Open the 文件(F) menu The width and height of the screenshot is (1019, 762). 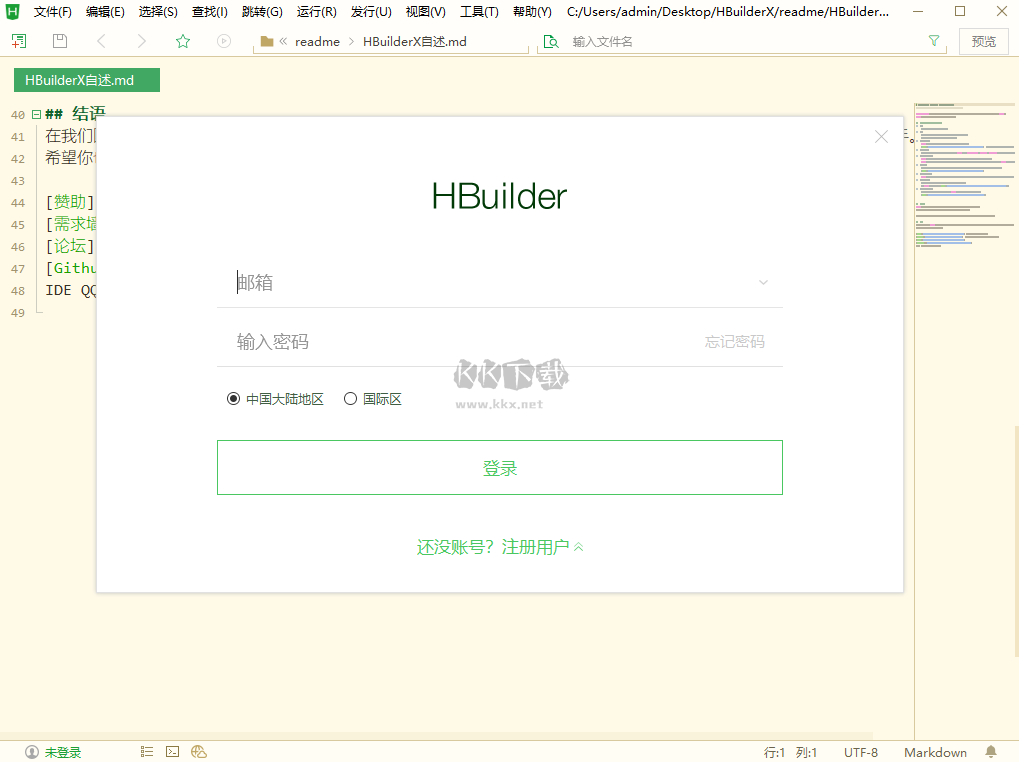tap(53, 12)
